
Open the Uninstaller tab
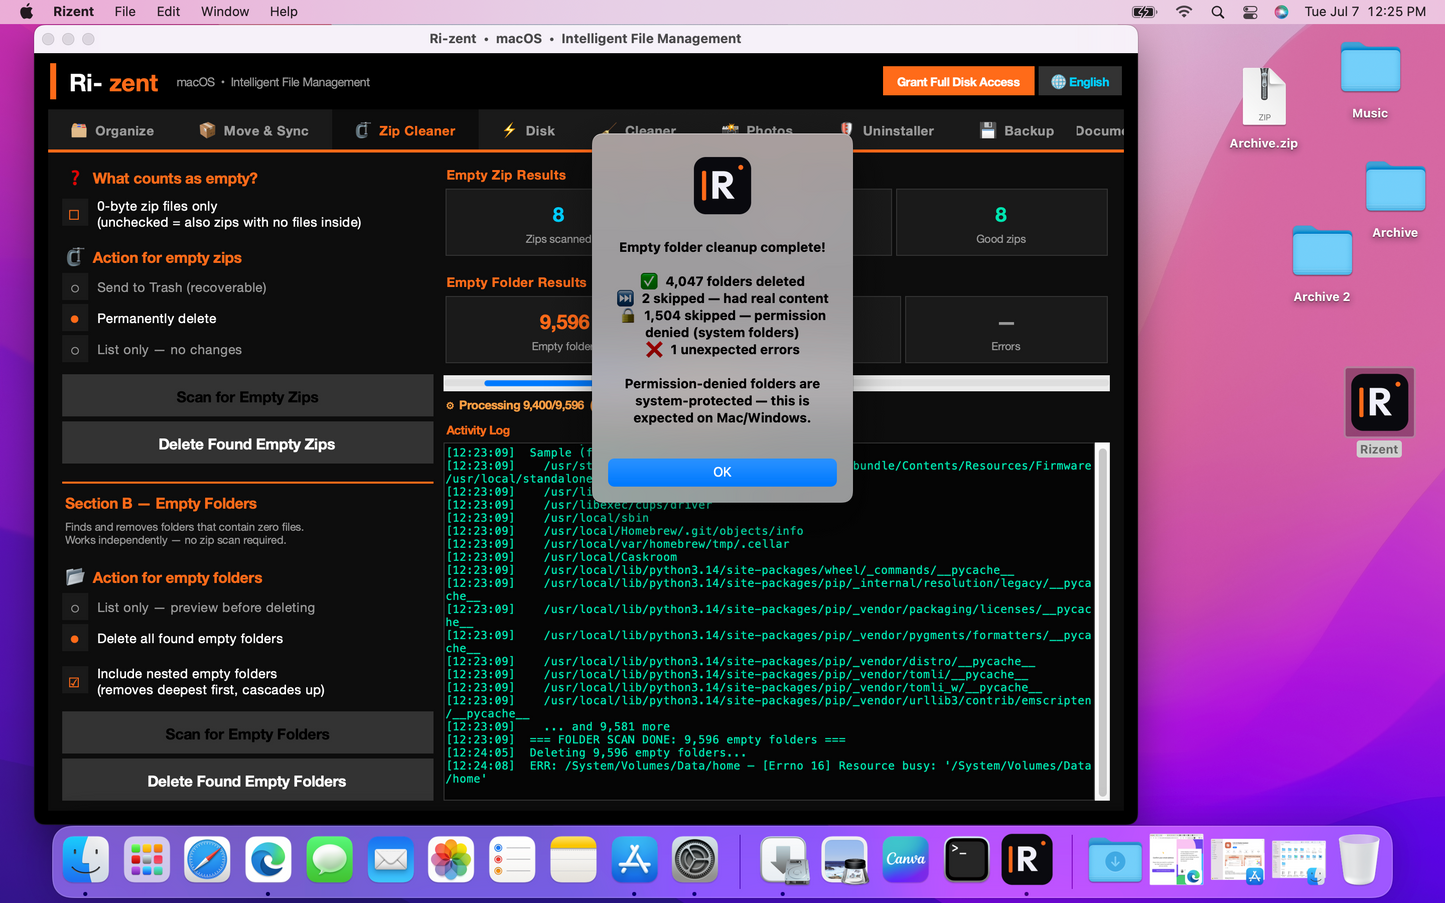(x=886, y=131)
